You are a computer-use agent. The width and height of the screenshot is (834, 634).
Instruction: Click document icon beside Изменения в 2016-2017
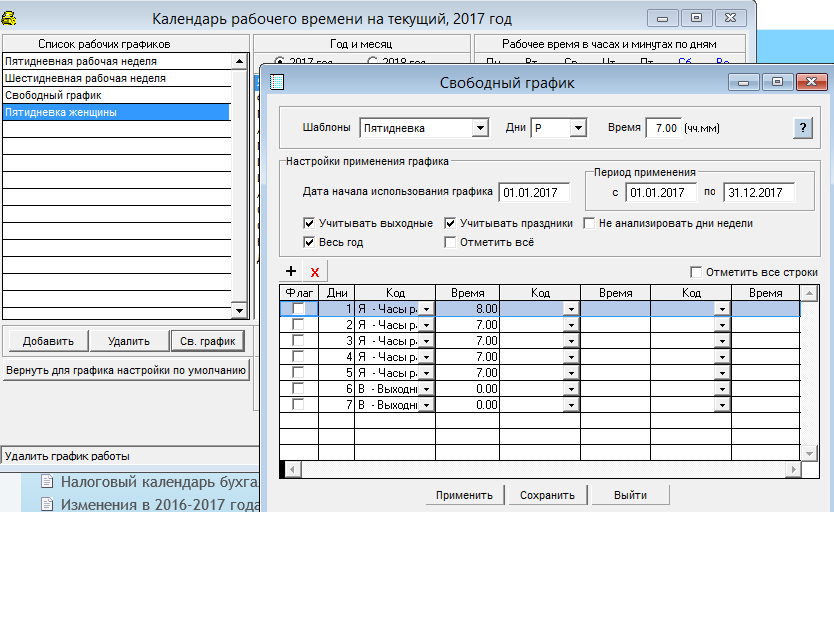[x=47, y=504]
